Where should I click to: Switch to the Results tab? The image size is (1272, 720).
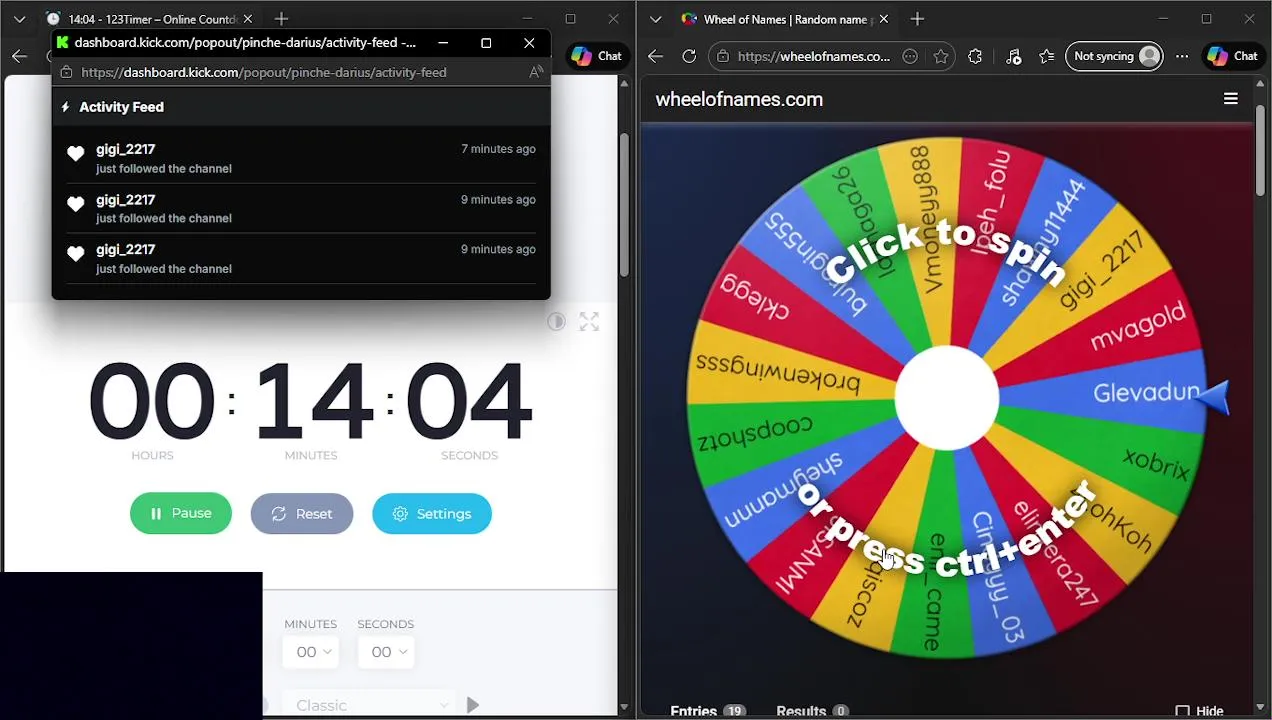pyautogui.click(x=812, y=711)
